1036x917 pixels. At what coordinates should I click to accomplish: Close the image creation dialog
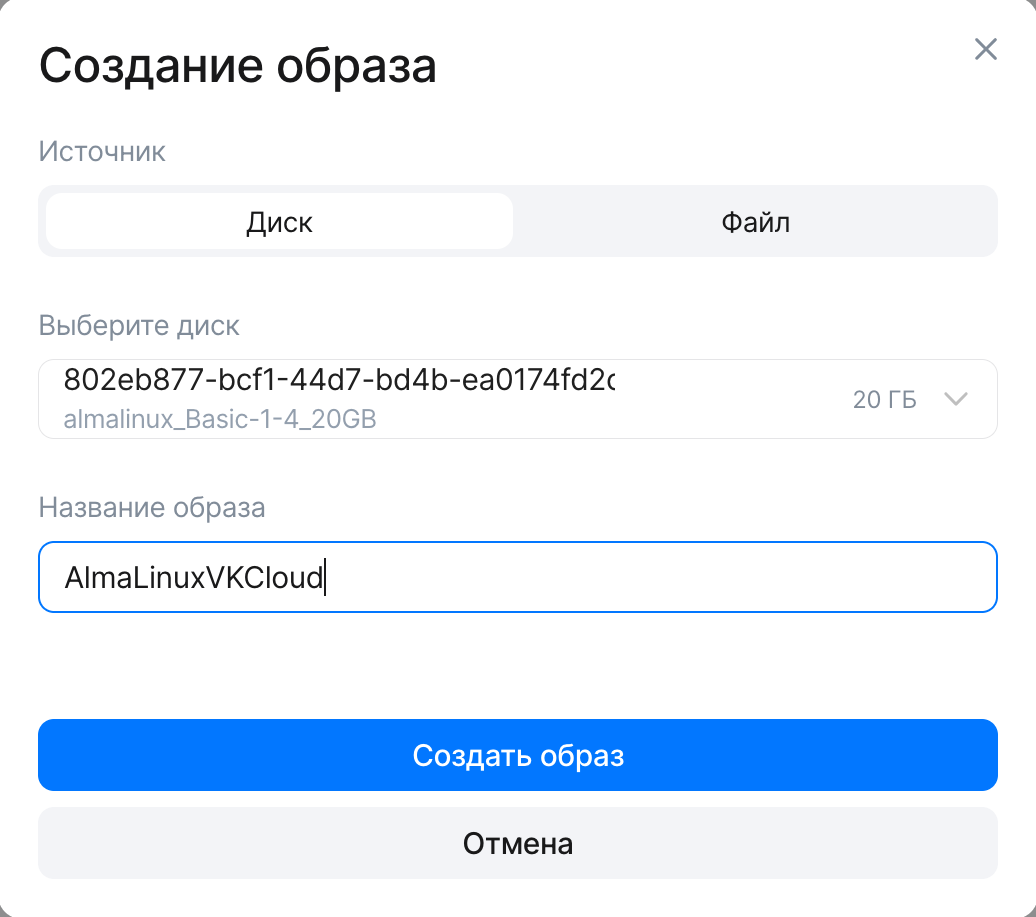point(985,50)
